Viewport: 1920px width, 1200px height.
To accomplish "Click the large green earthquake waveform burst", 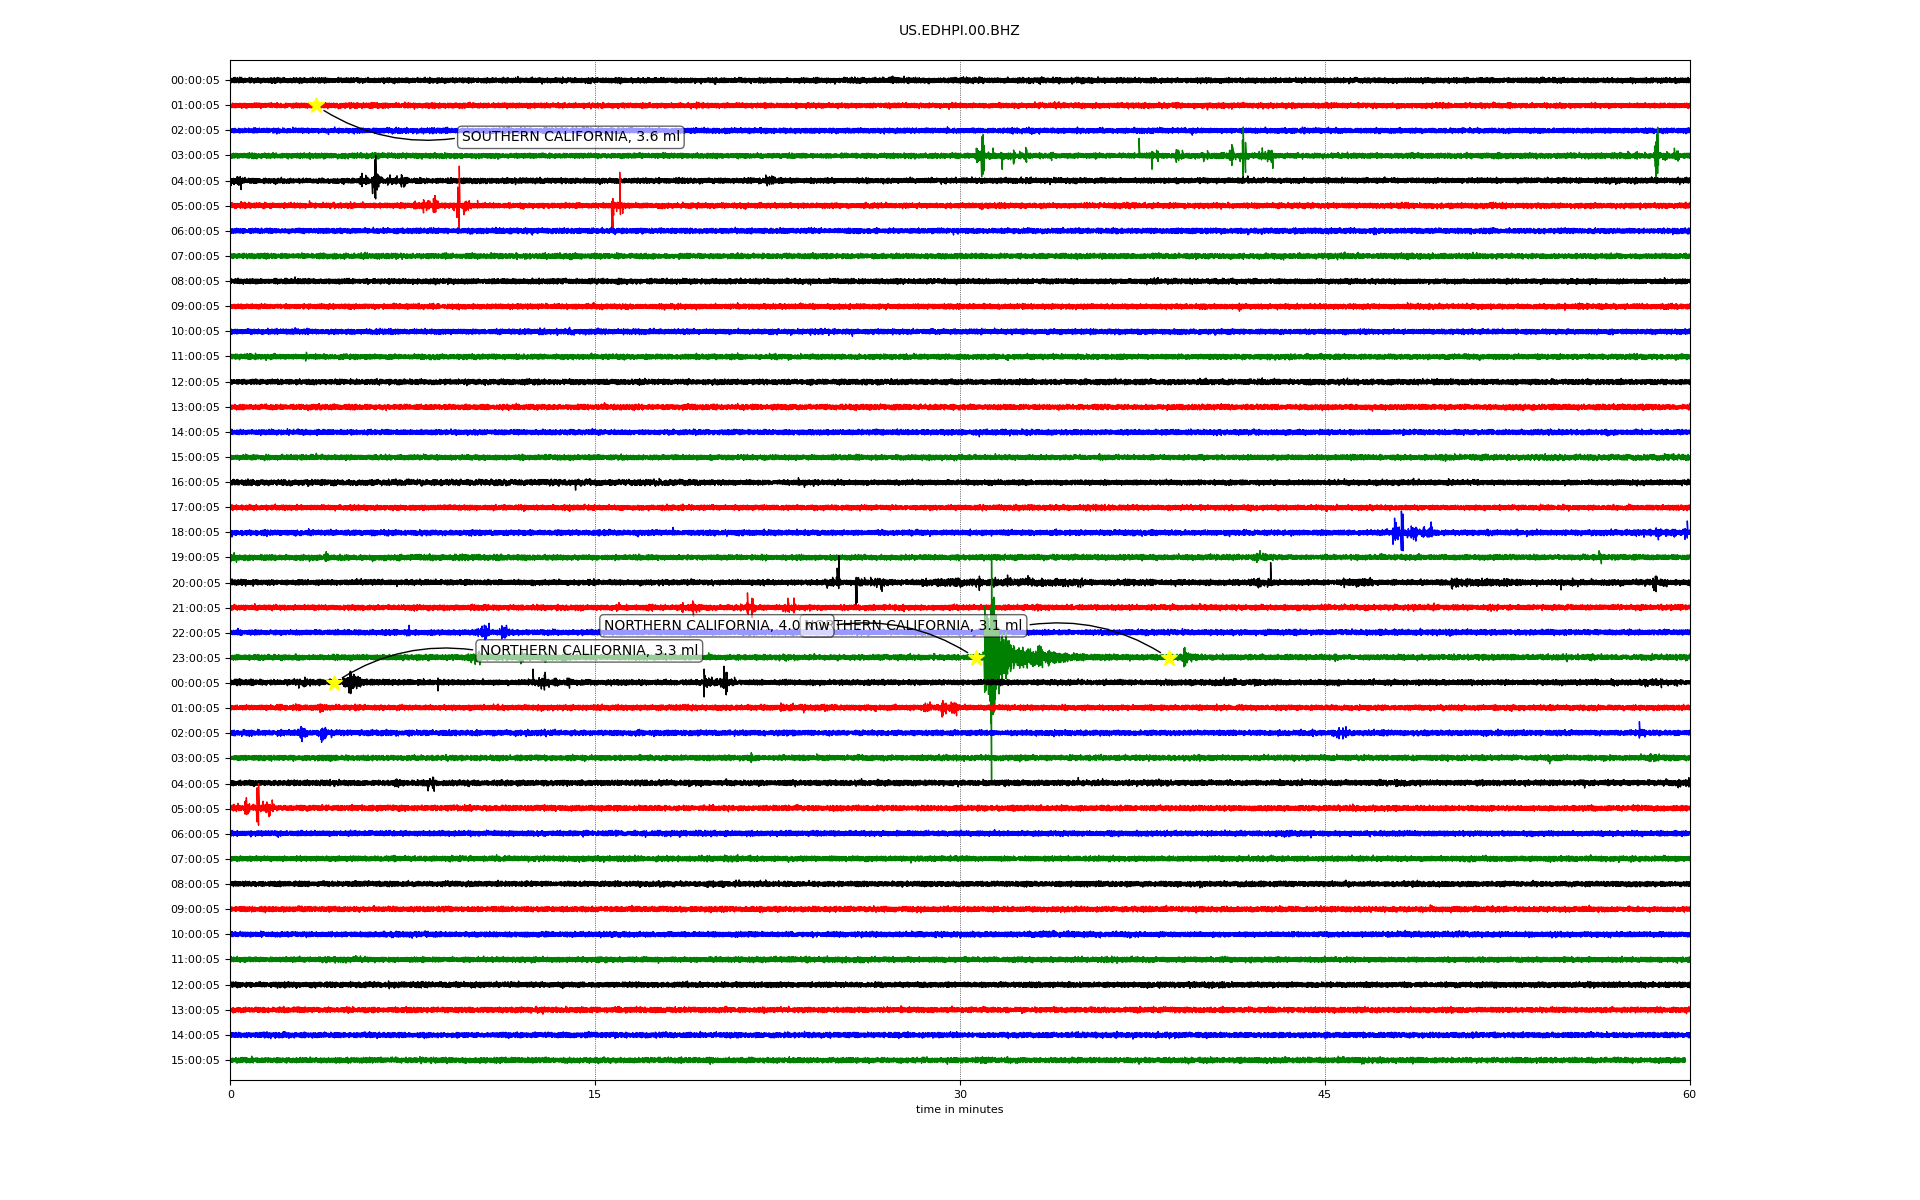I will point(993,658).
